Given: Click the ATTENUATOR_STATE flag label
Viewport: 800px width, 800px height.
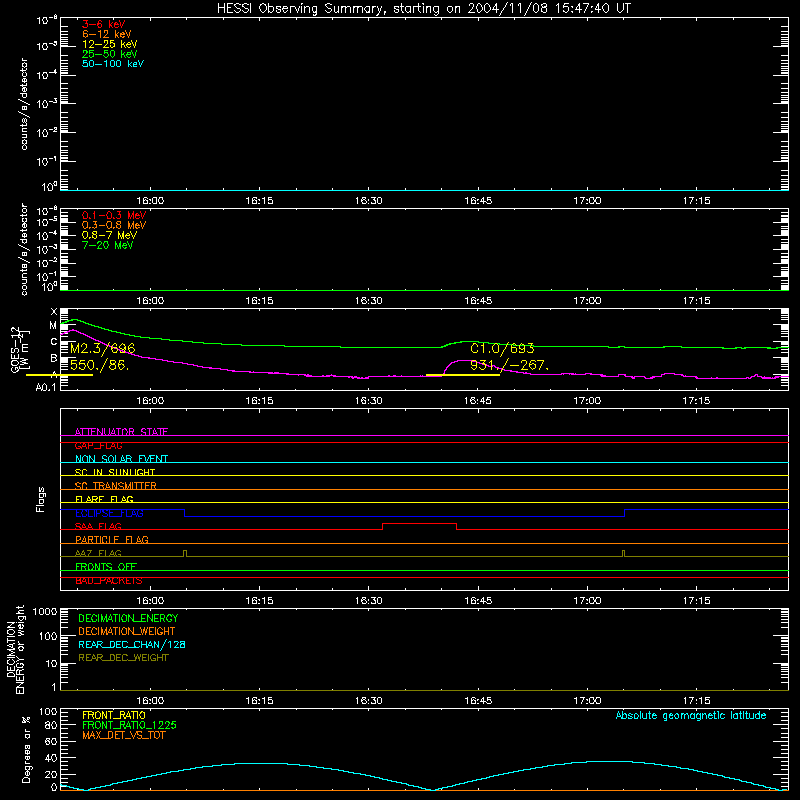Looking at the screenshot, I should (121, 432).
